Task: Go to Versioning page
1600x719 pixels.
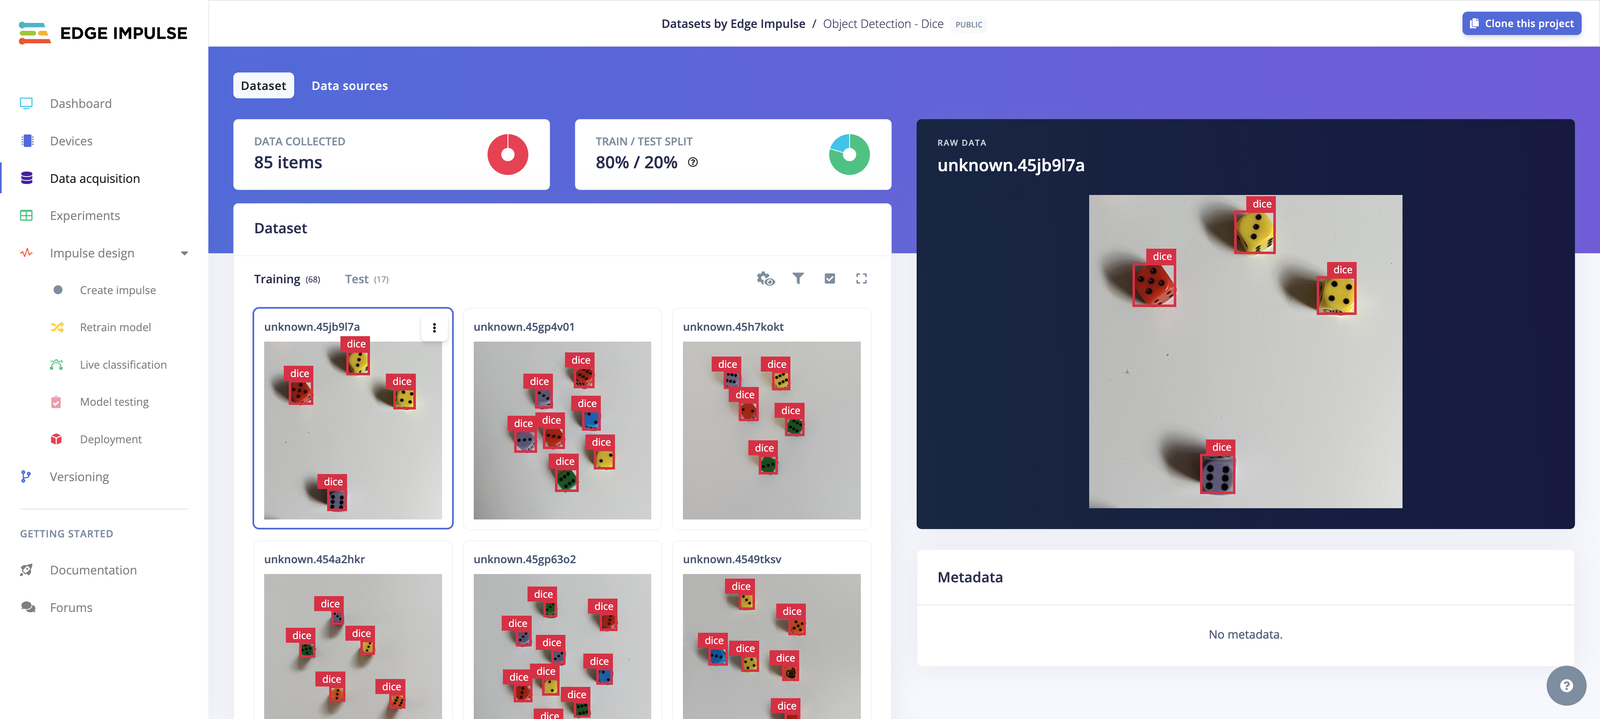Action: coord(79,477)
